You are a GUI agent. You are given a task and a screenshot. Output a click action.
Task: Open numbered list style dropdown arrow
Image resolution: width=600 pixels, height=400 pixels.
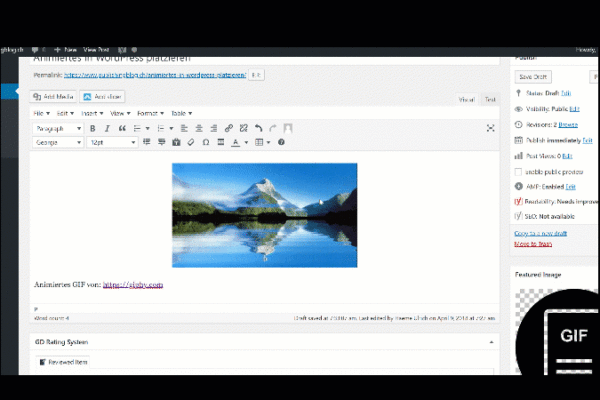[171, 129]
